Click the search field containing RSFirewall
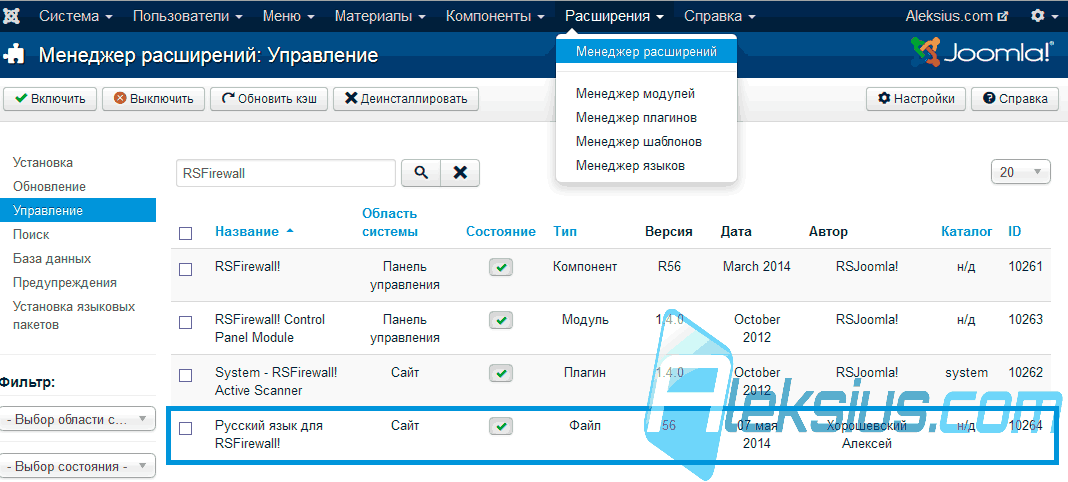The image size is (1068, 482). click(286, 173)
